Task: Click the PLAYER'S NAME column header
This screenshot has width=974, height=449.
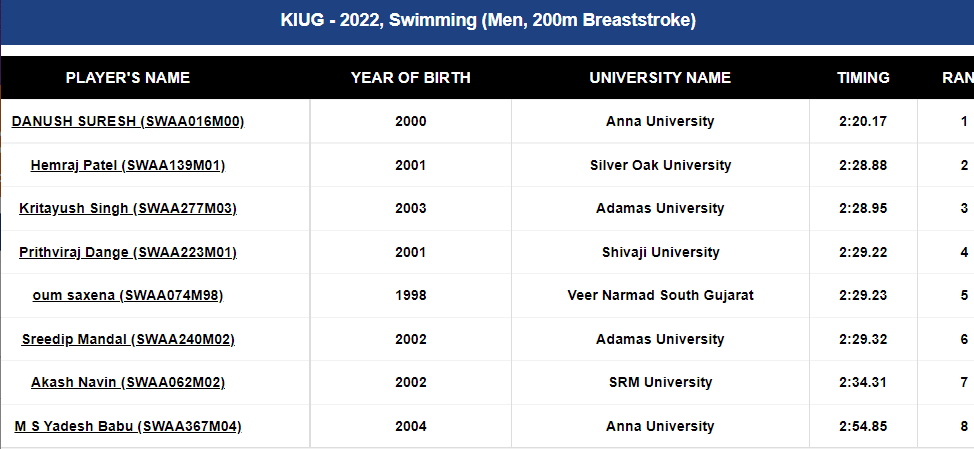Action: coord(128,78)
